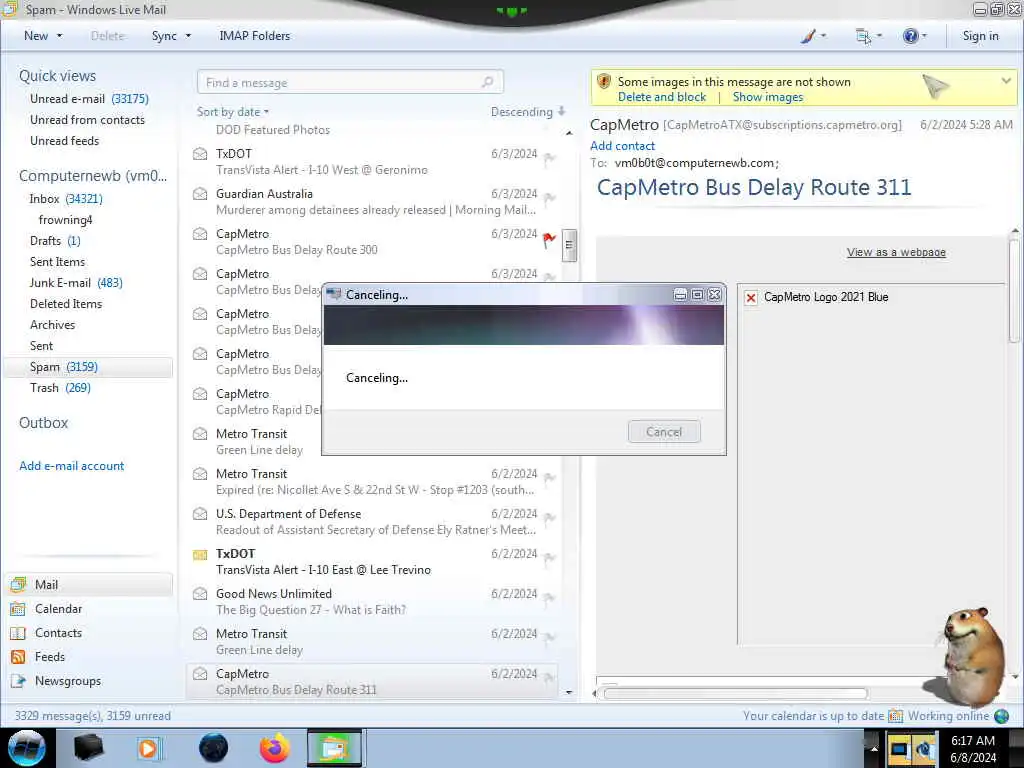Open the Windows Start orb
The height and width of the screenshot is (768, 1024).
26,748
